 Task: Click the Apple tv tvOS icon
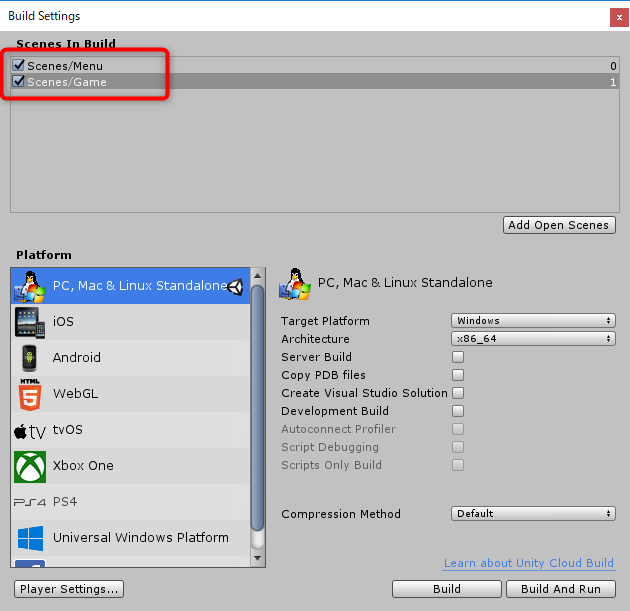pos(30,431)
